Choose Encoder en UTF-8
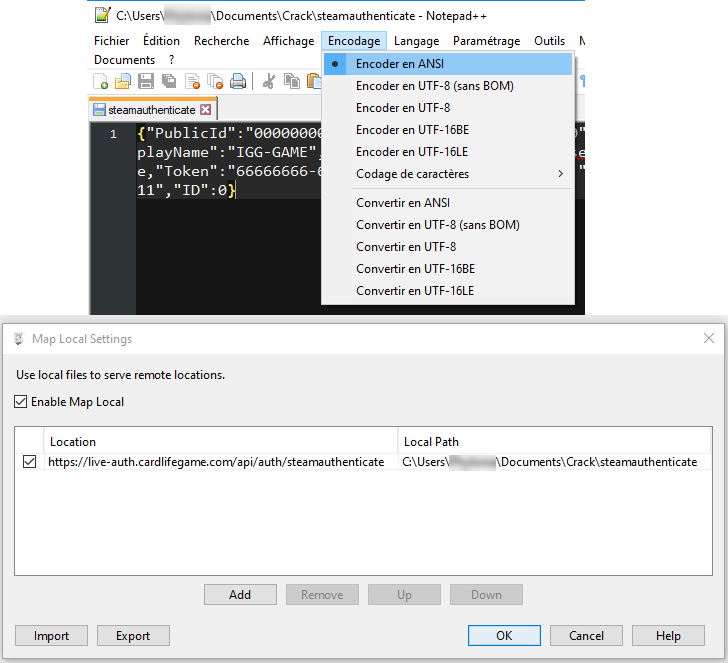Viewport: 728px width, 663px height. 448,108
